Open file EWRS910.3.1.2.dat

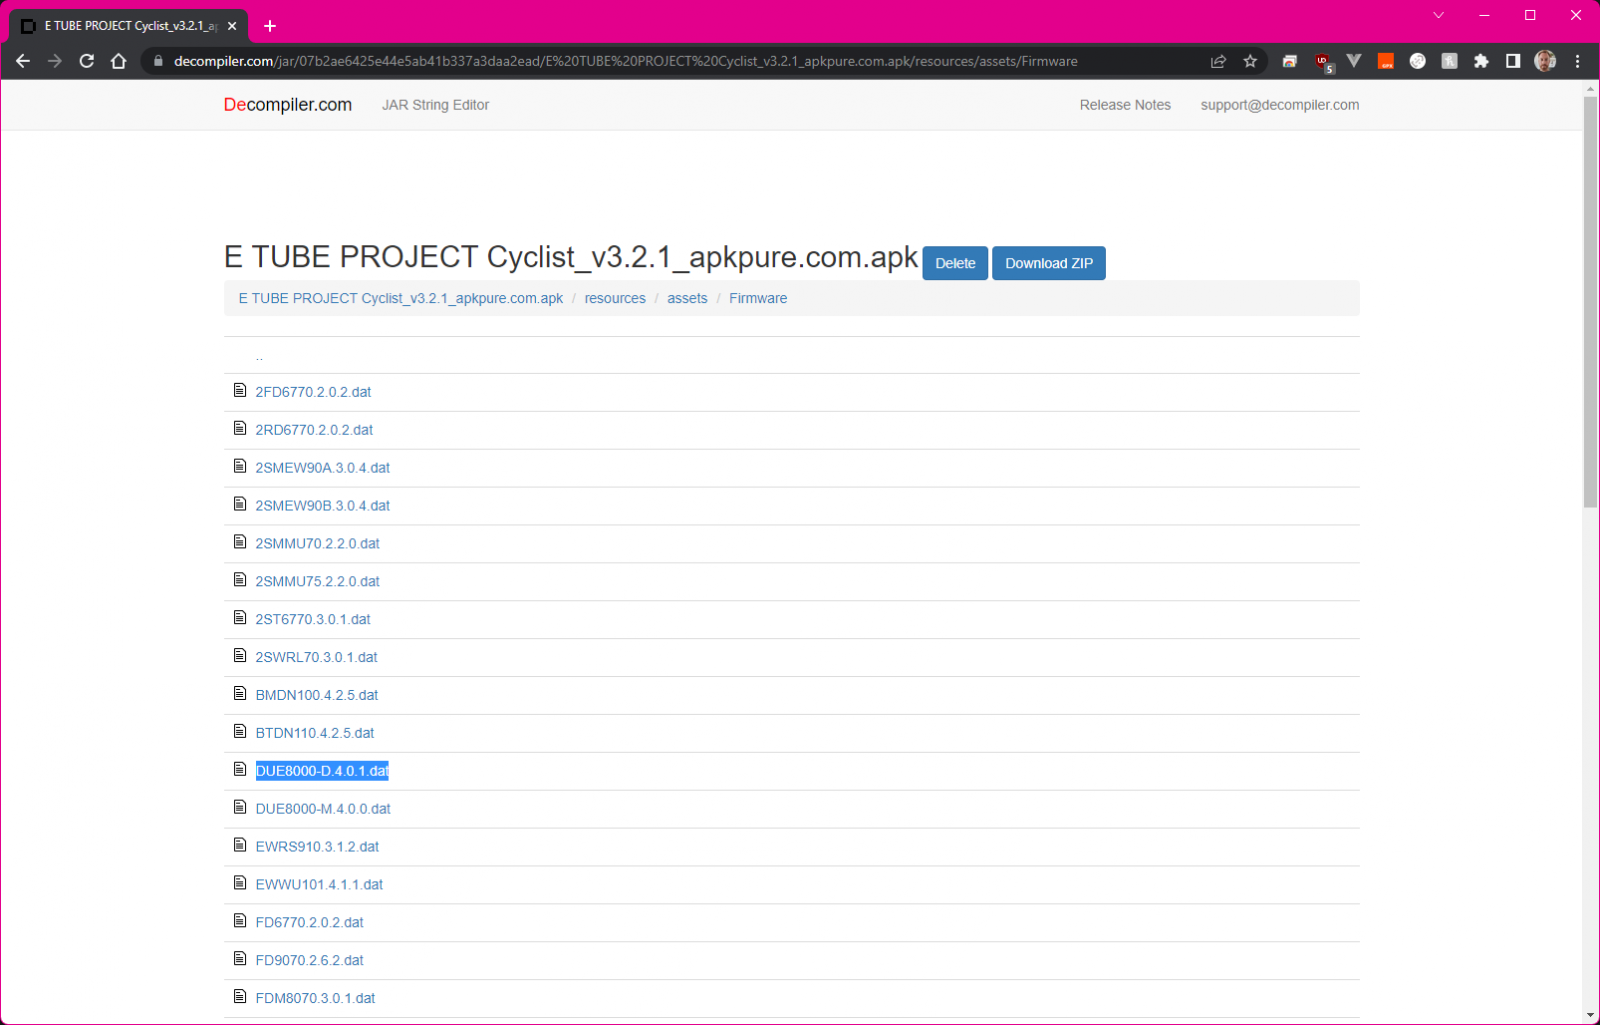pyautogui.click(x=317, y=847)
